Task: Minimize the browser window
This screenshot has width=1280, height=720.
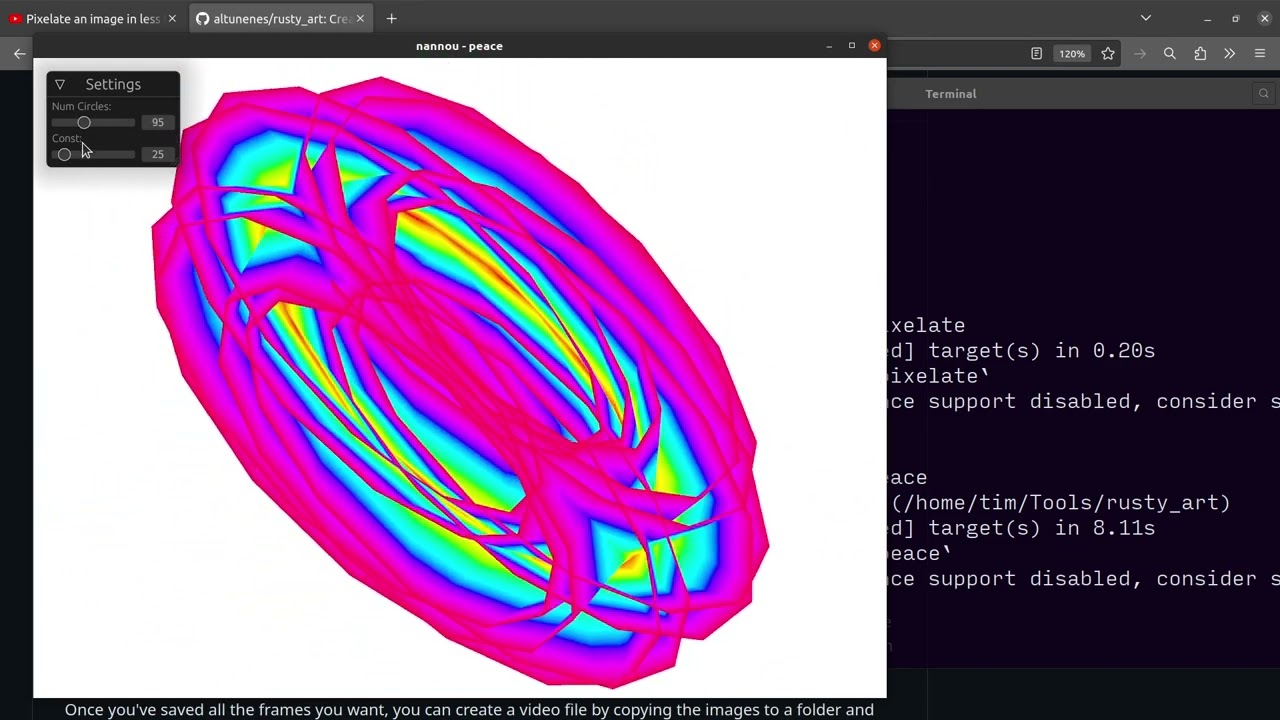Action: click(1207, 18)
